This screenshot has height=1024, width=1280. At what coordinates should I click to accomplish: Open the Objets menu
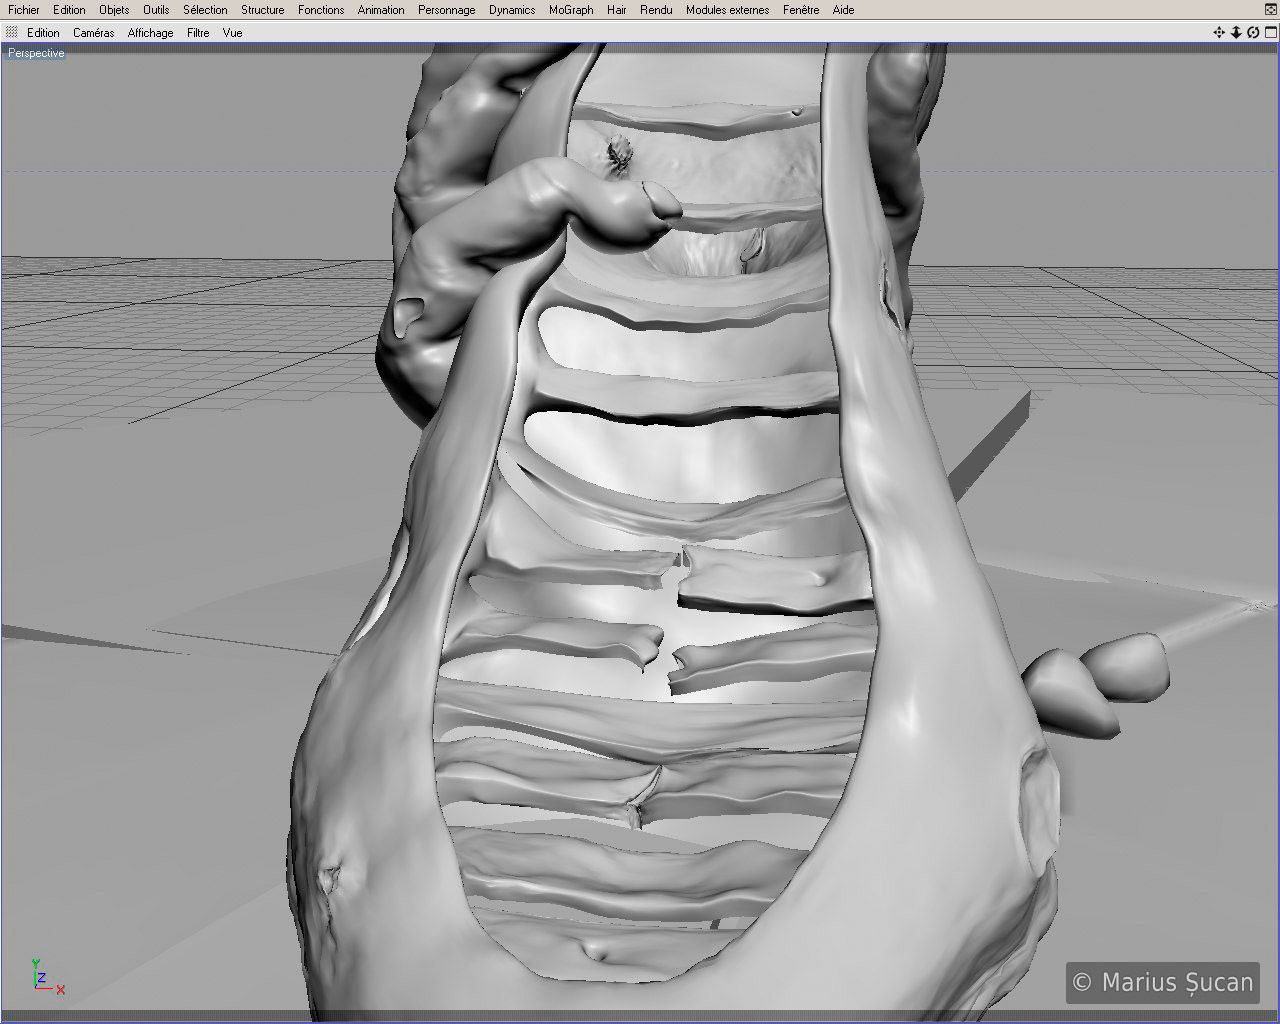point(114,10)
